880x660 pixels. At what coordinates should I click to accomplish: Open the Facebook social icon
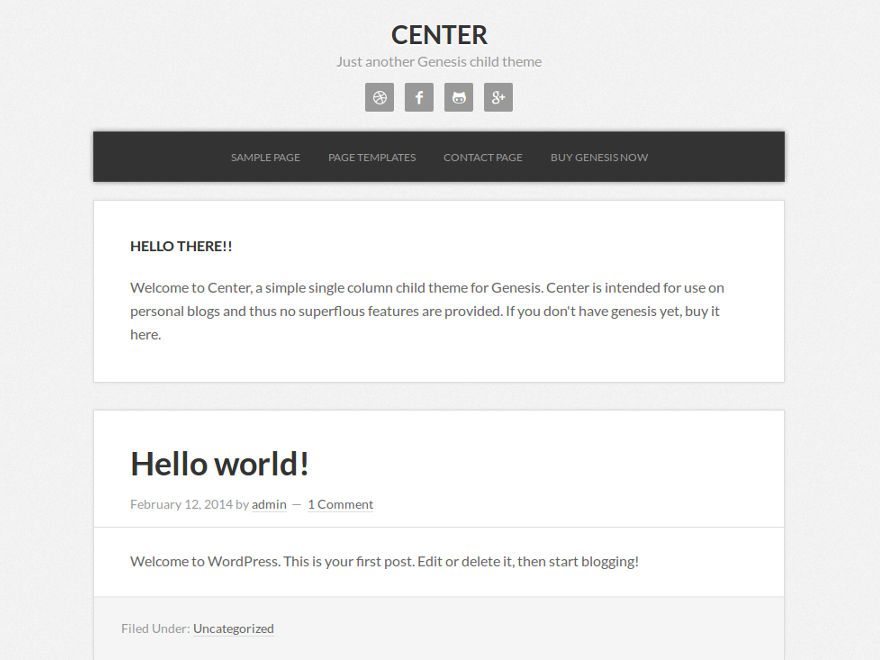pos(419,98)
